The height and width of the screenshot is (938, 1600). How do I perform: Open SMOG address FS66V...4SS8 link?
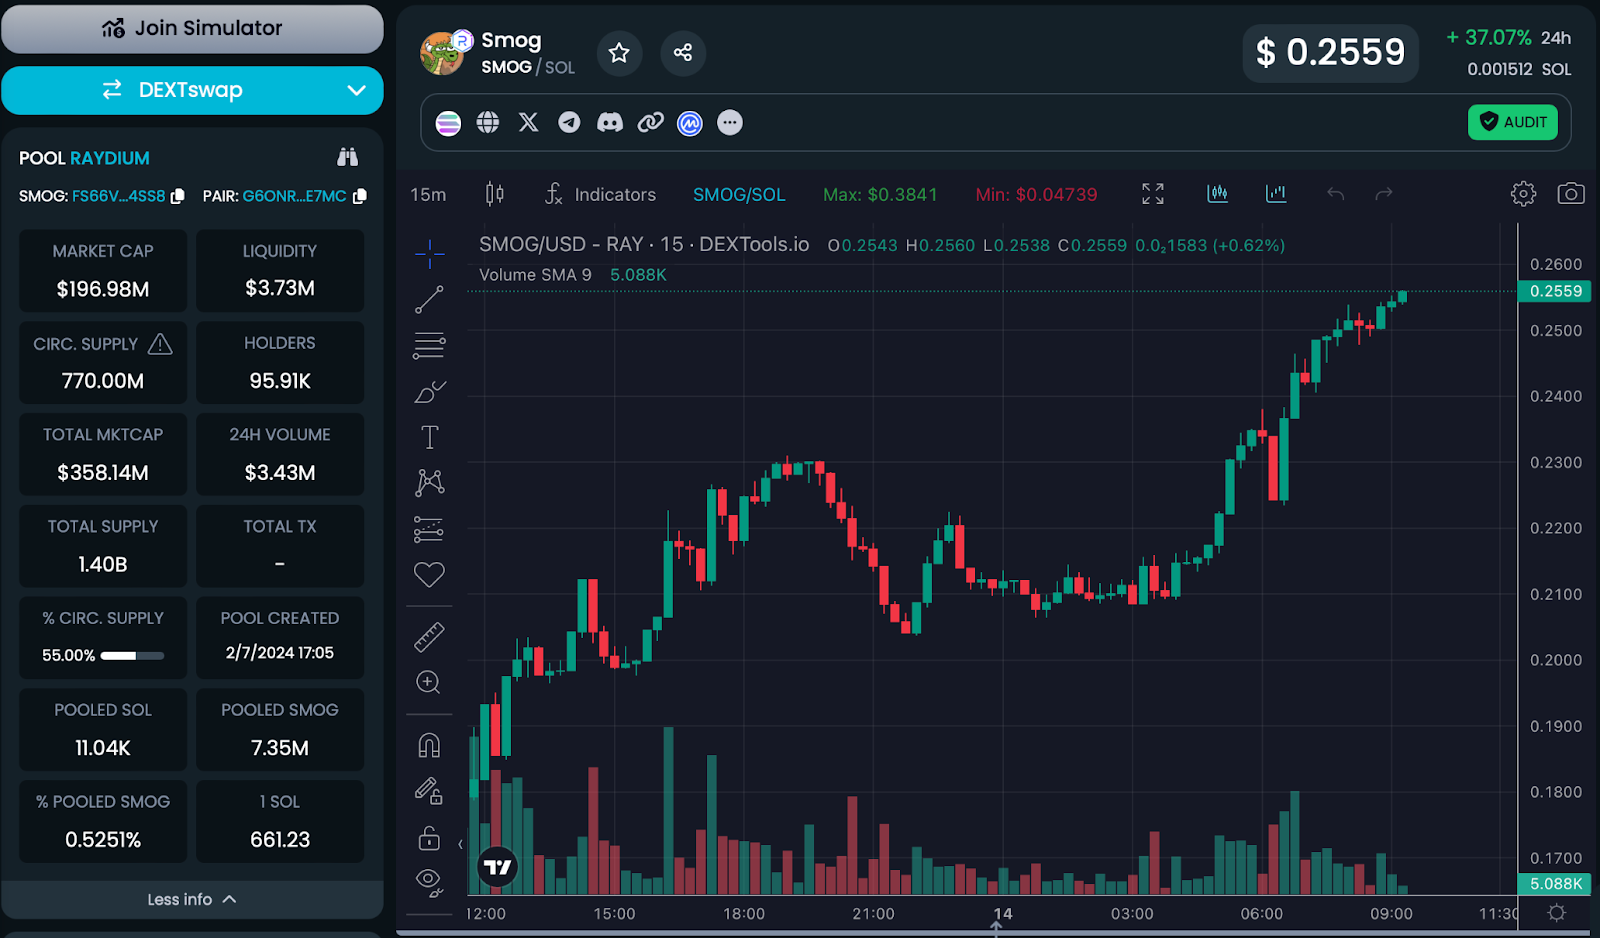coord(118,196)
